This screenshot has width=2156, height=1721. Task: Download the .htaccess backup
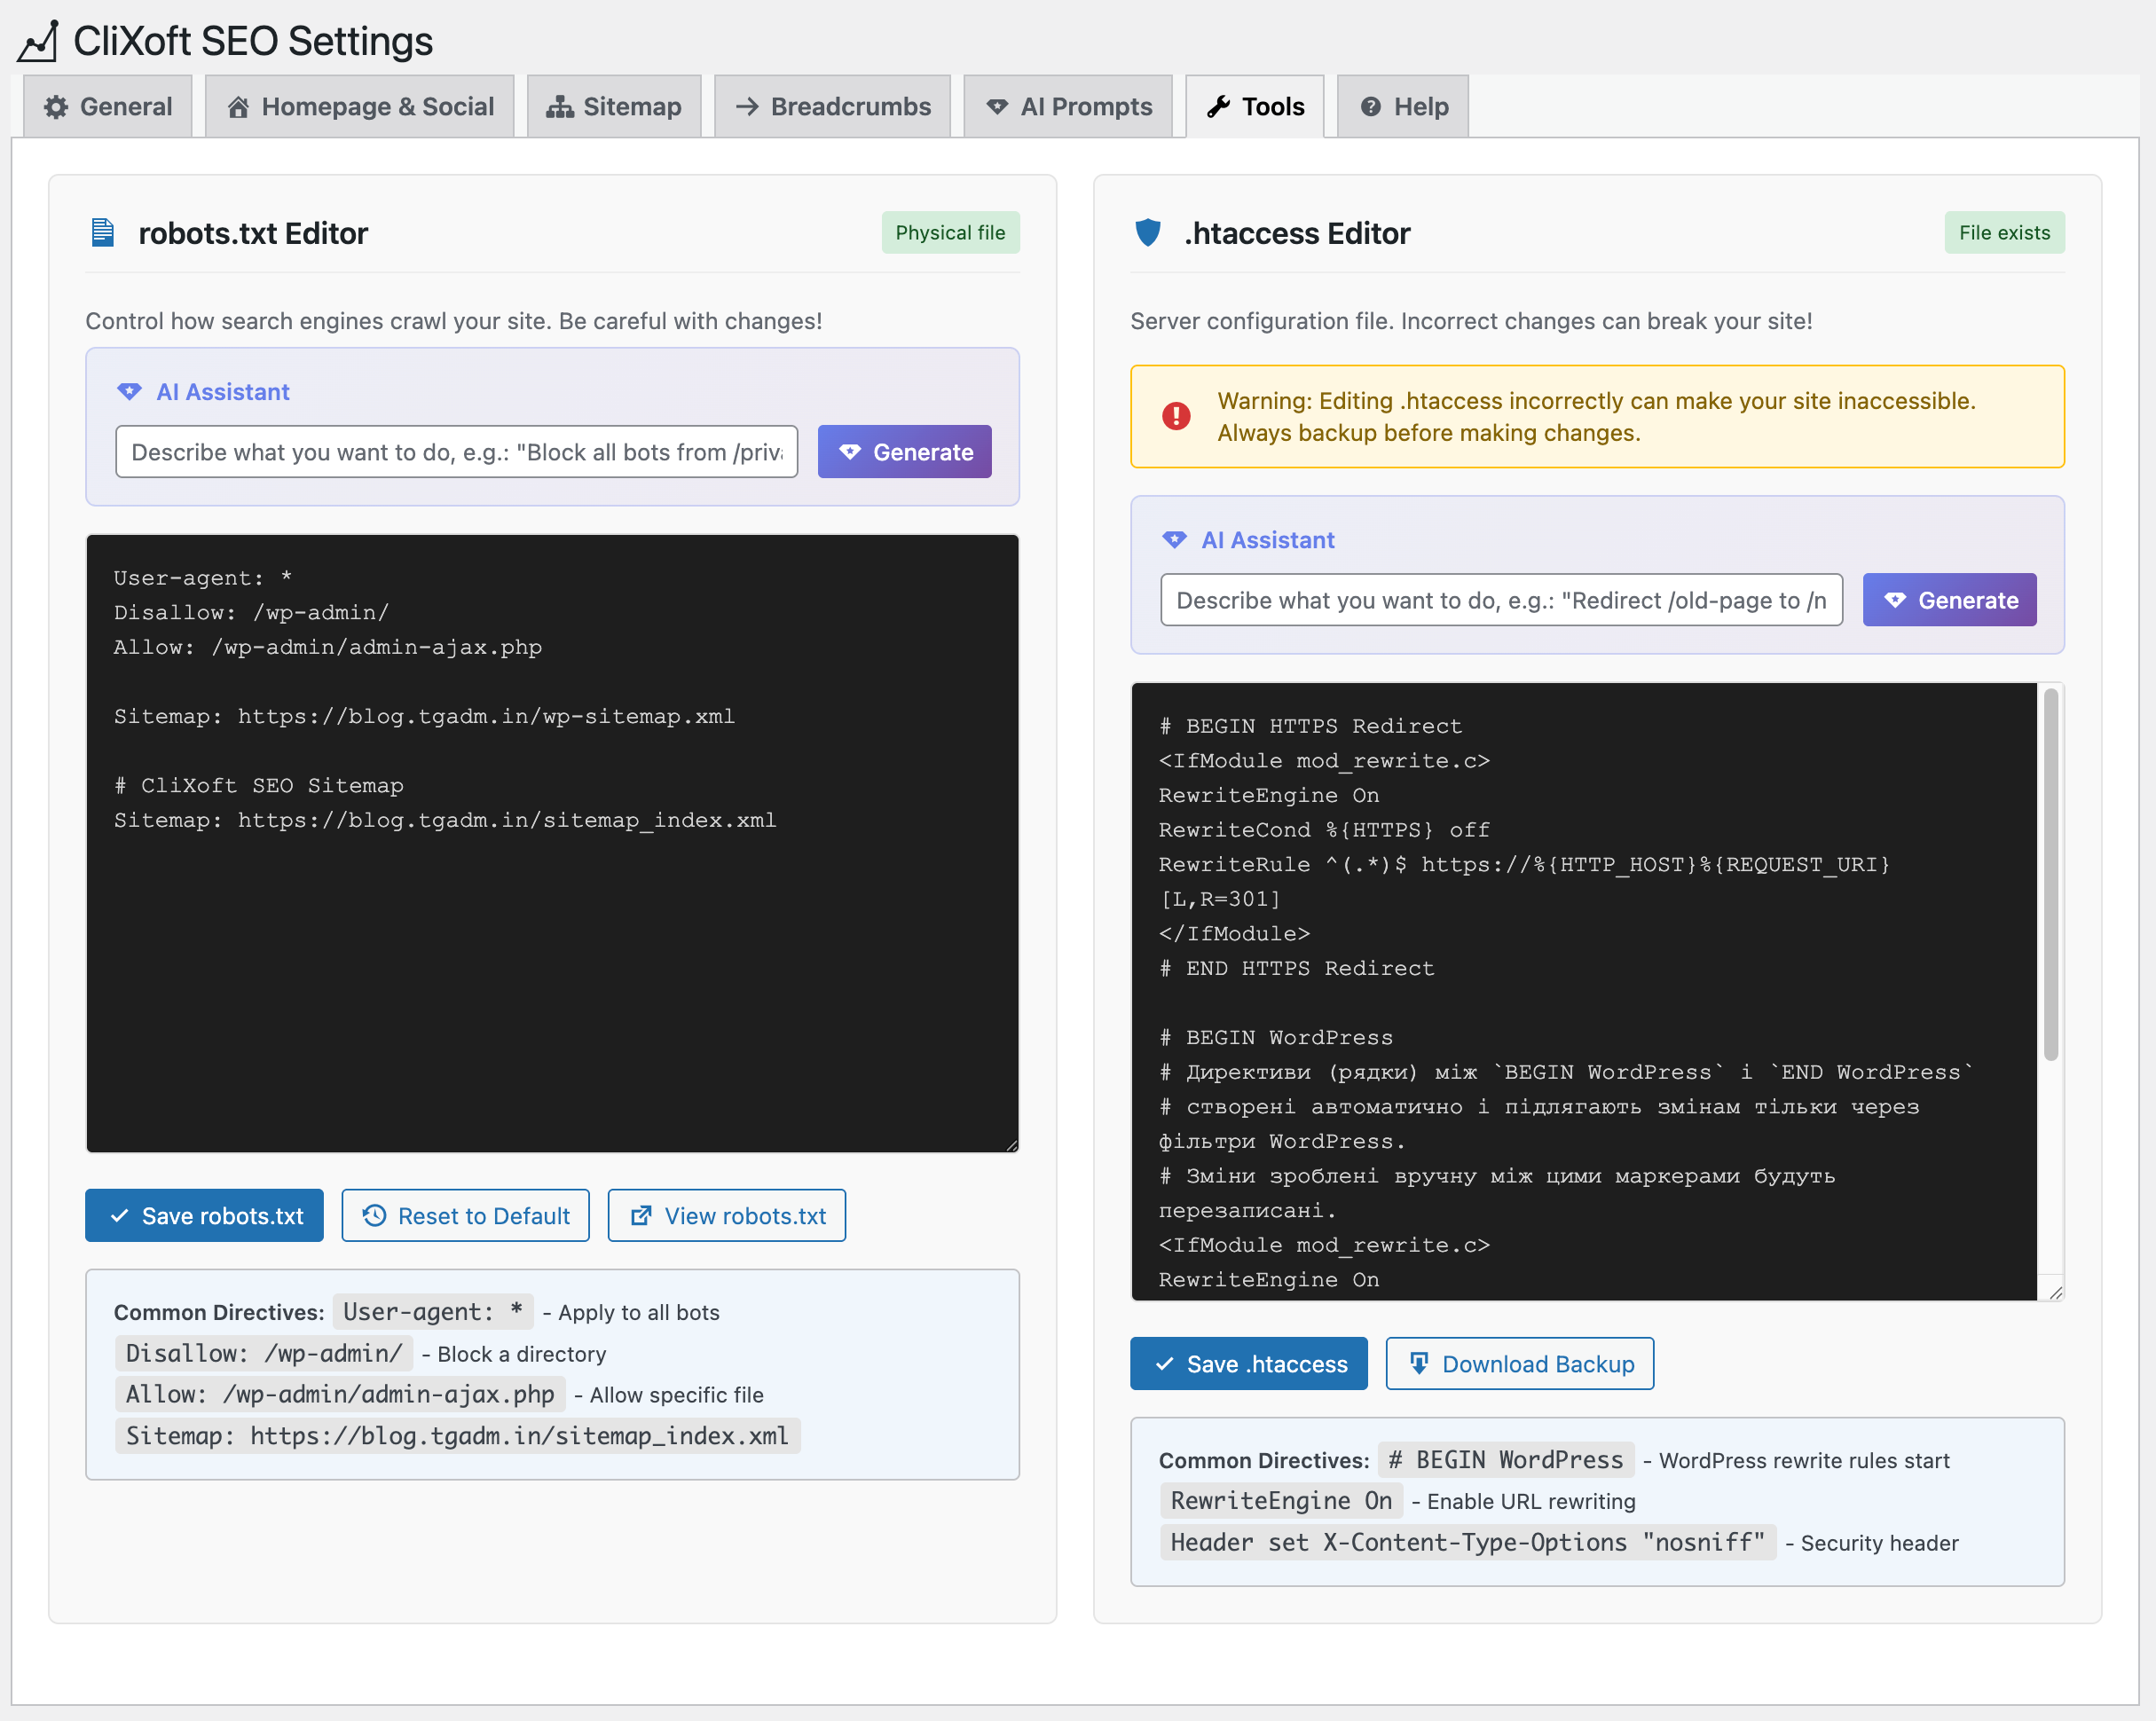(1519, 1364)
